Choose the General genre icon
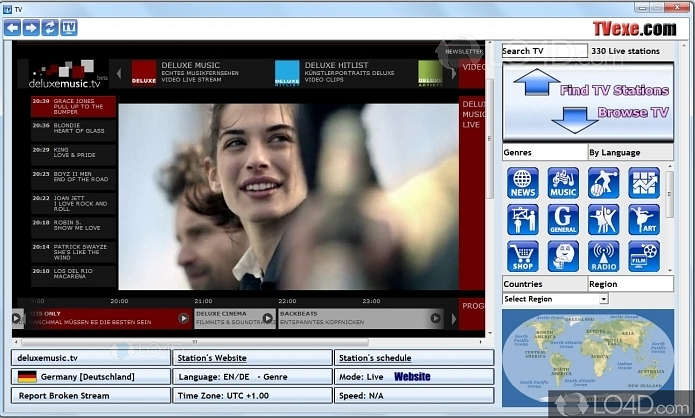This screenshot has height=418, width=695. click(563, 219)
